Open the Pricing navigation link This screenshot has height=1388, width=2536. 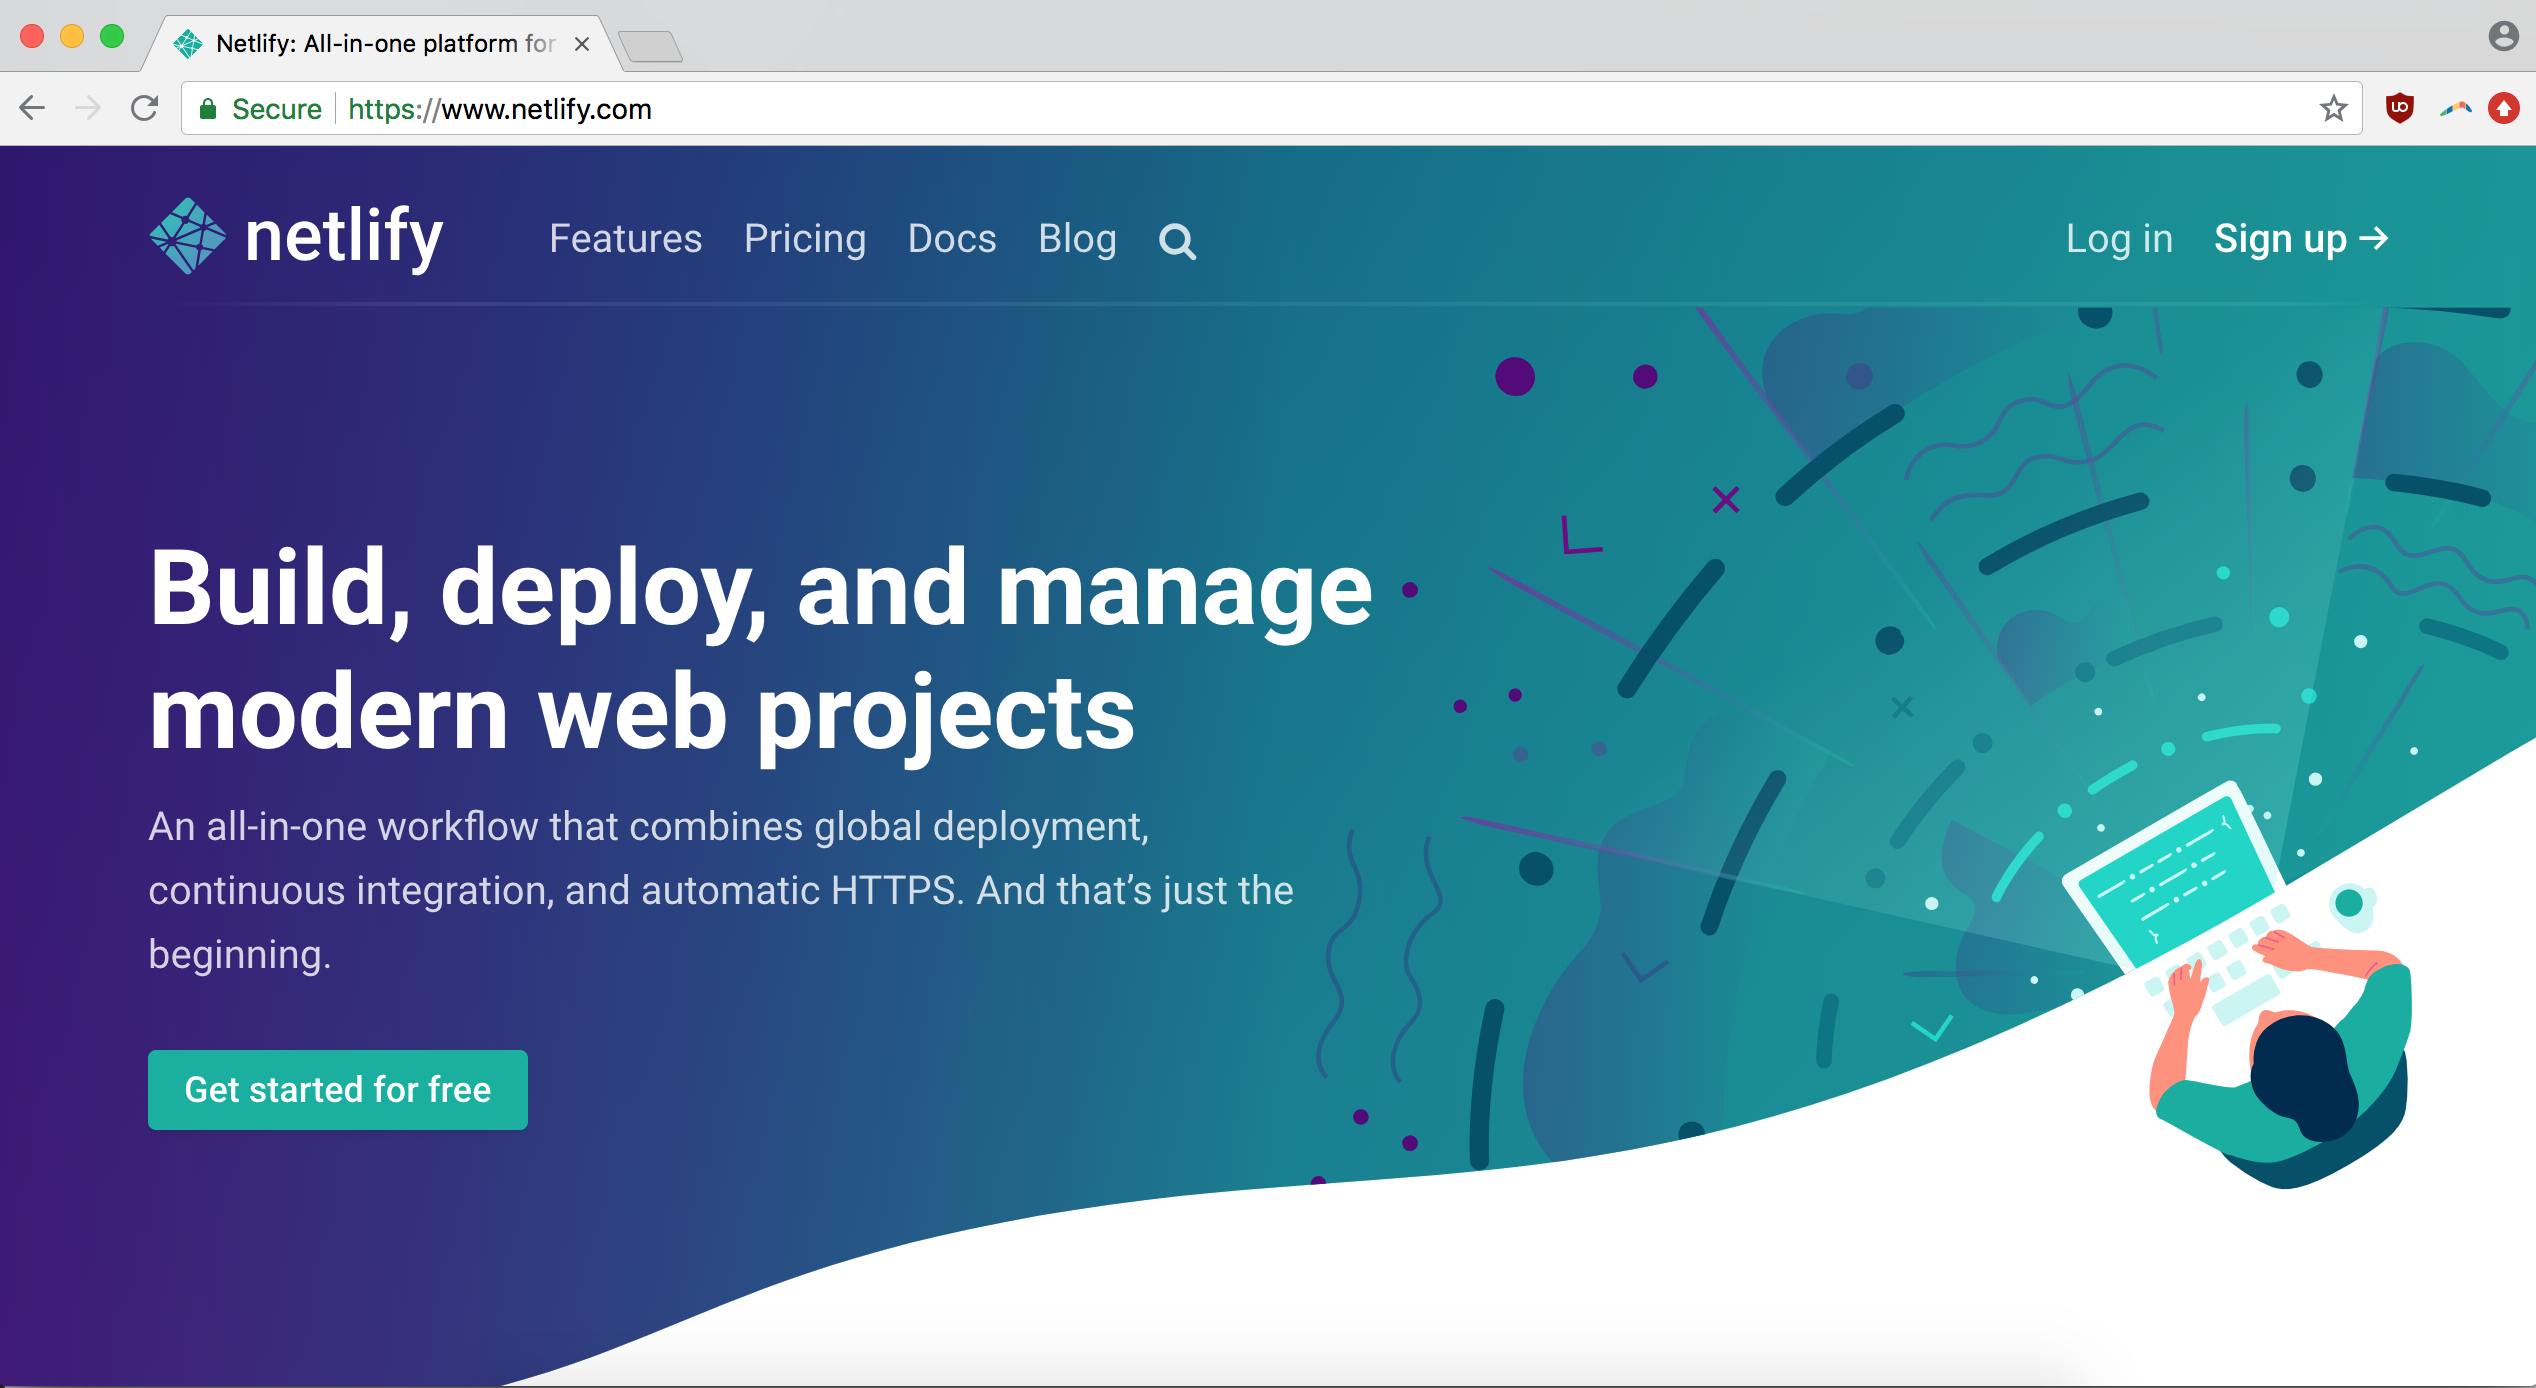coord(804,239)
